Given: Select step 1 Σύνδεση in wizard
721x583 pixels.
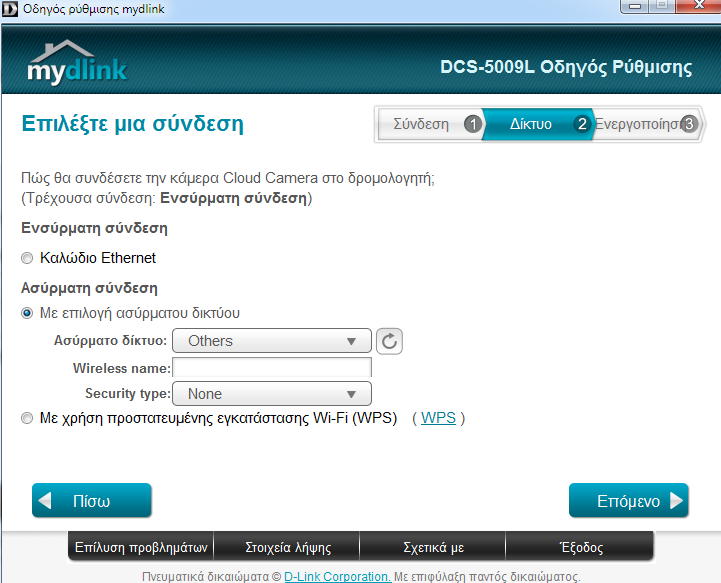Looking at the screenshot, I should click(x=430, y=124).
